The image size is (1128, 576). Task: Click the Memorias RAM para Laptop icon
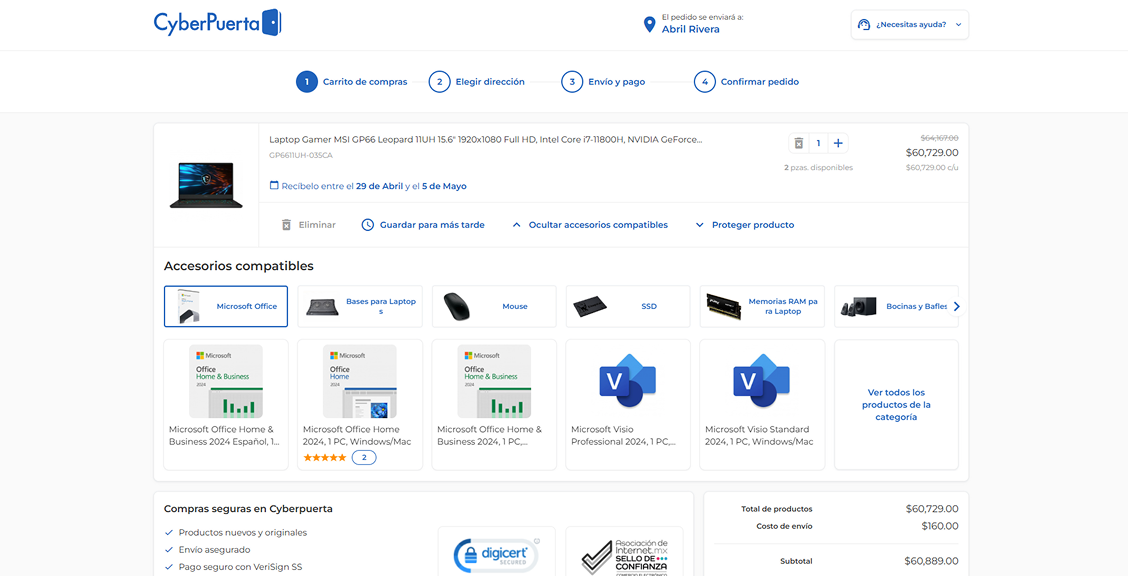(x=725, y=305)
